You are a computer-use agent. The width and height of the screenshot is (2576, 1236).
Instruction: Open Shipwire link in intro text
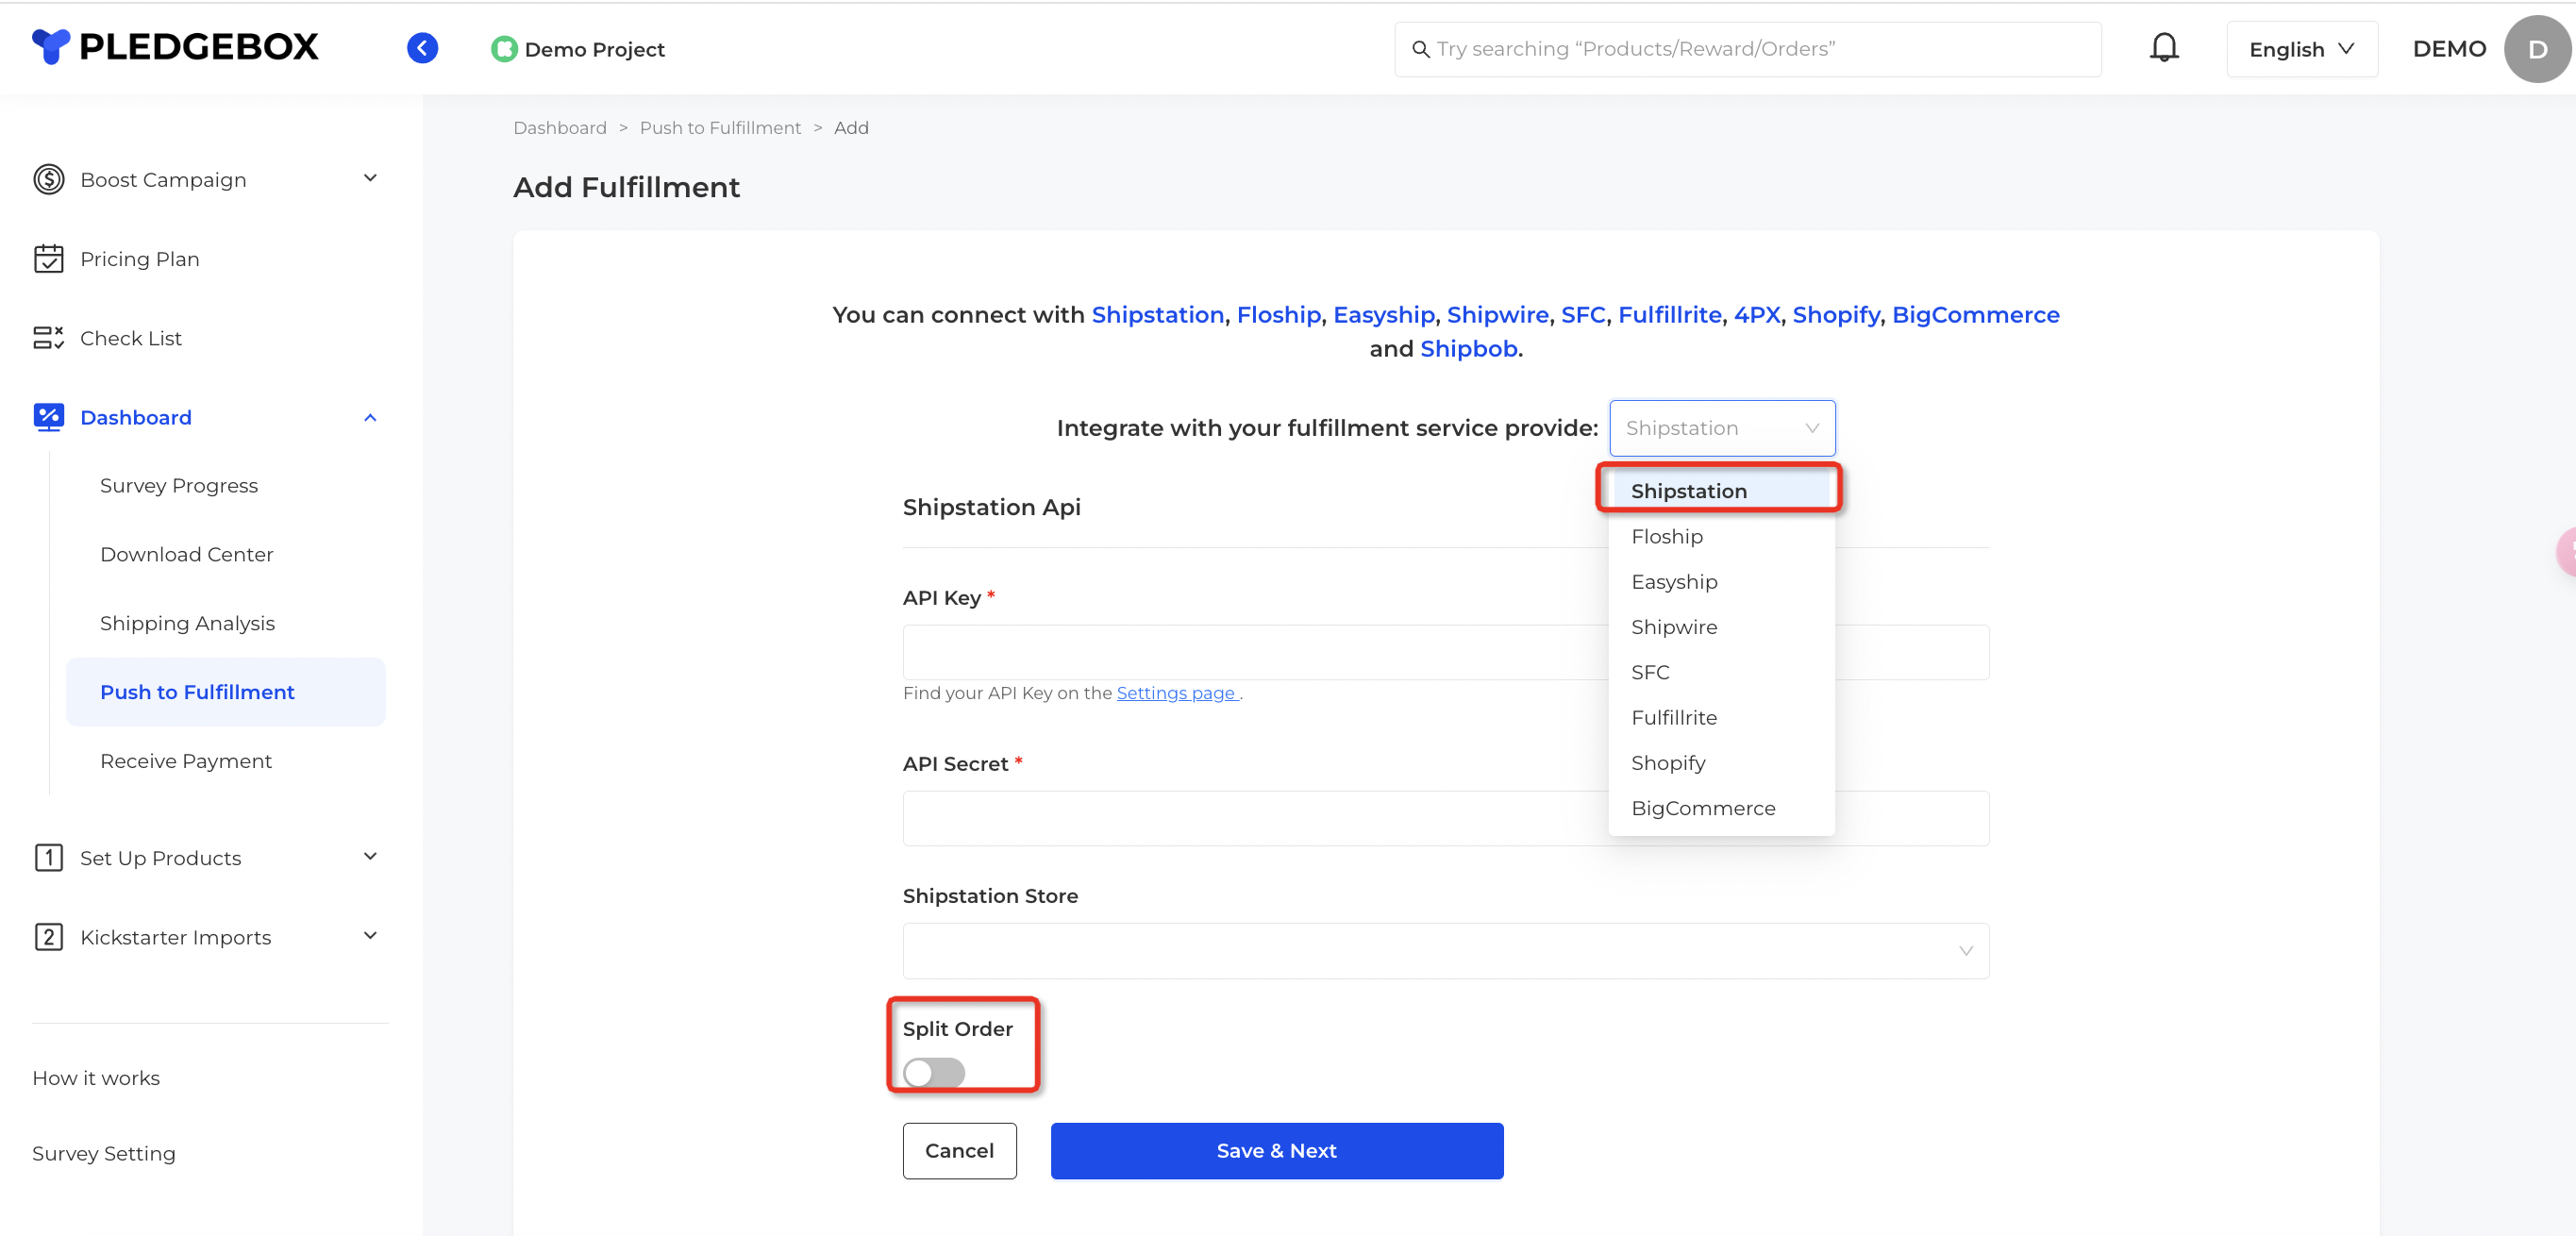1497,315
